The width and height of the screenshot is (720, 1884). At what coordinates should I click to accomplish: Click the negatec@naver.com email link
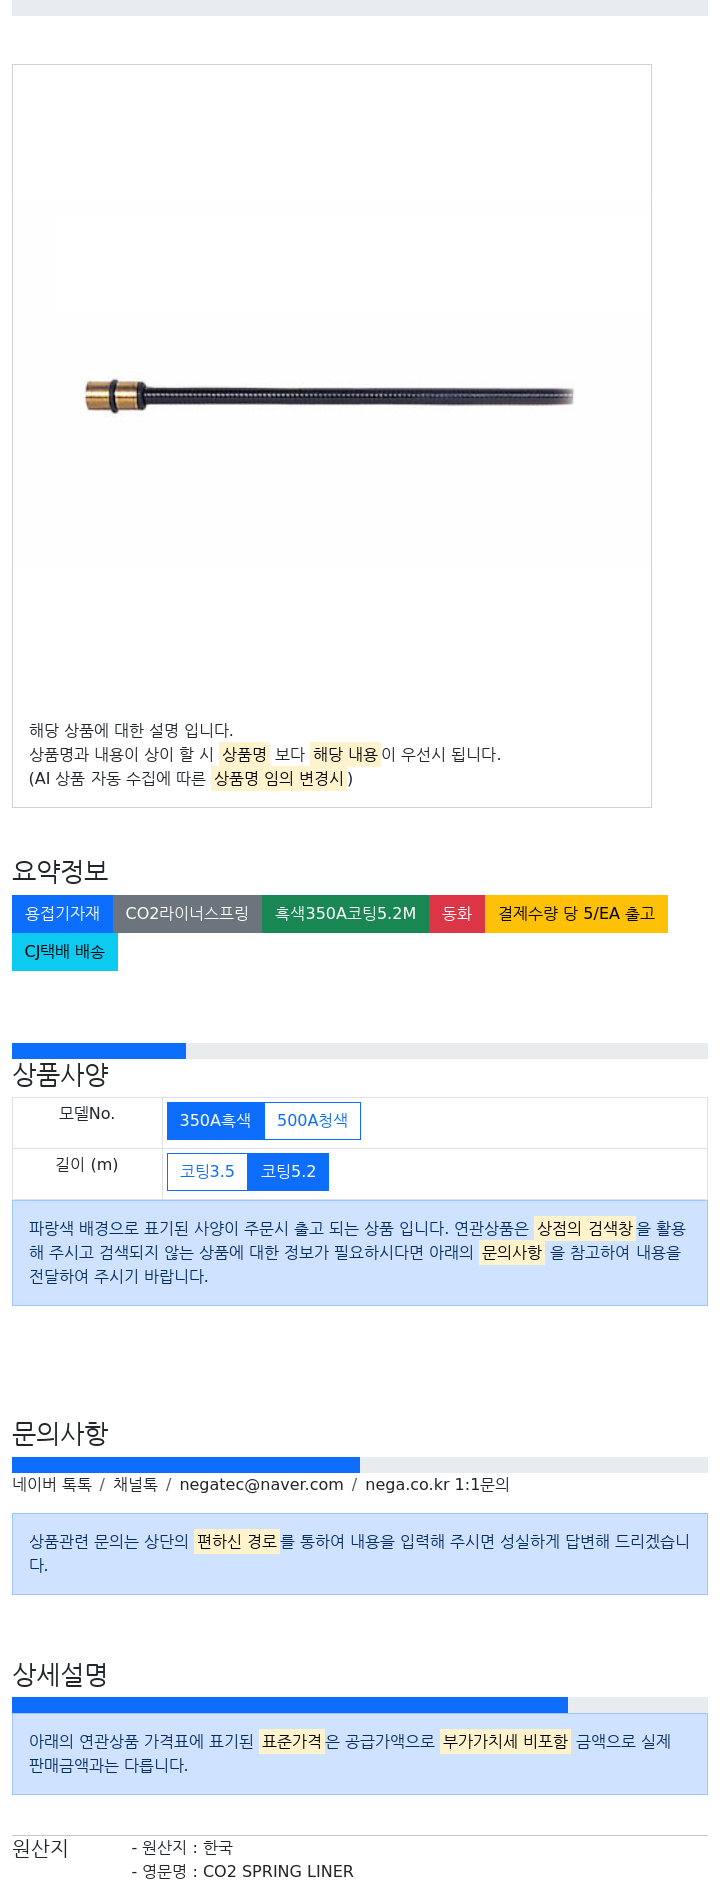pyautogui.click(x=261, y=1485)
